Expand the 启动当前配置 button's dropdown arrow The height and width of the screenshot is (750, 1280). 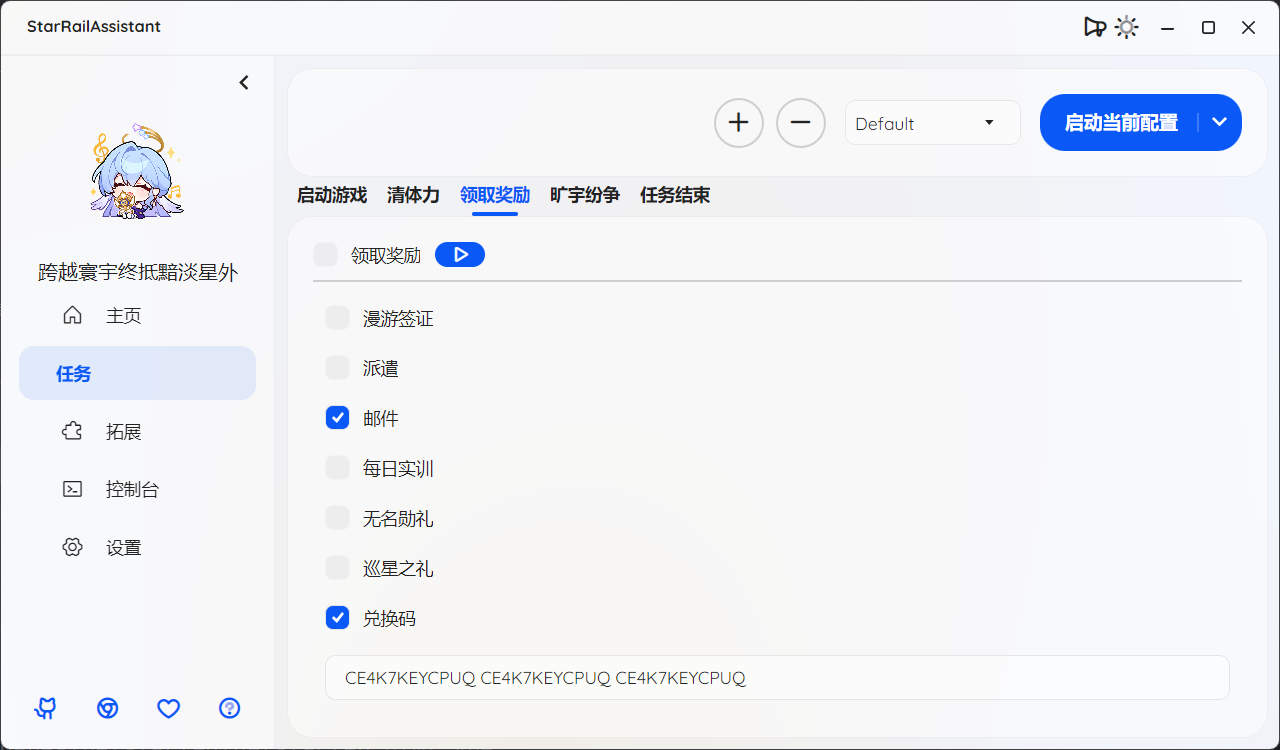click(1219, 122)
